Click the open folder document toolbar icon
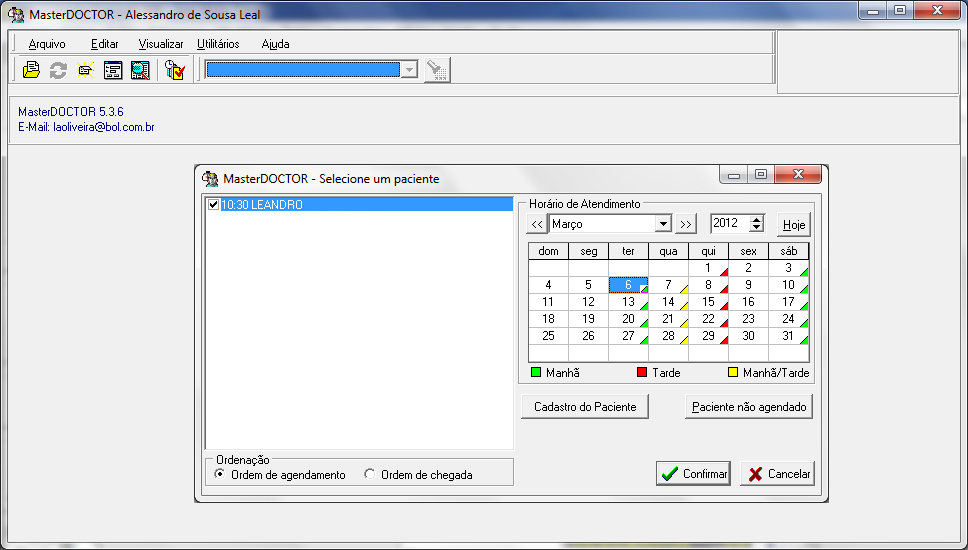The height and width of the screenshot is (550, 968). coord(31,70)
